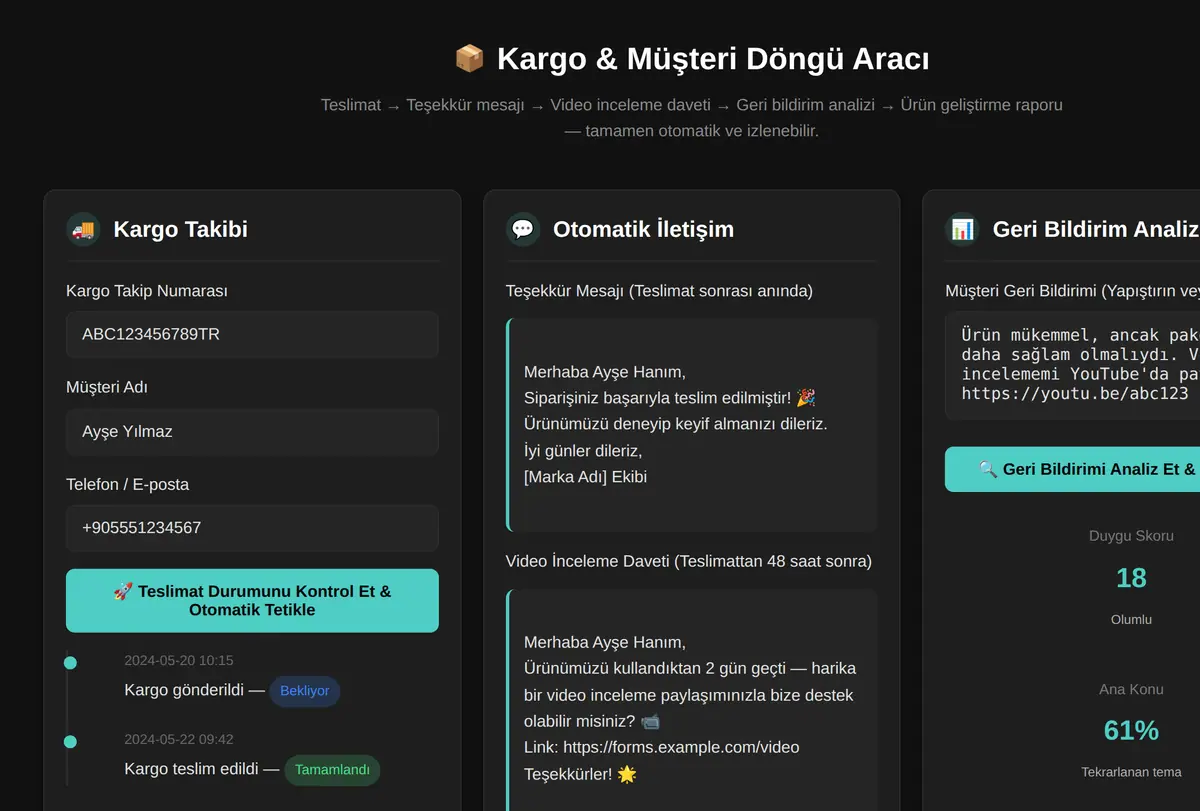Focus the Kargo Takip Numarası input field

[x=252, y=334]
